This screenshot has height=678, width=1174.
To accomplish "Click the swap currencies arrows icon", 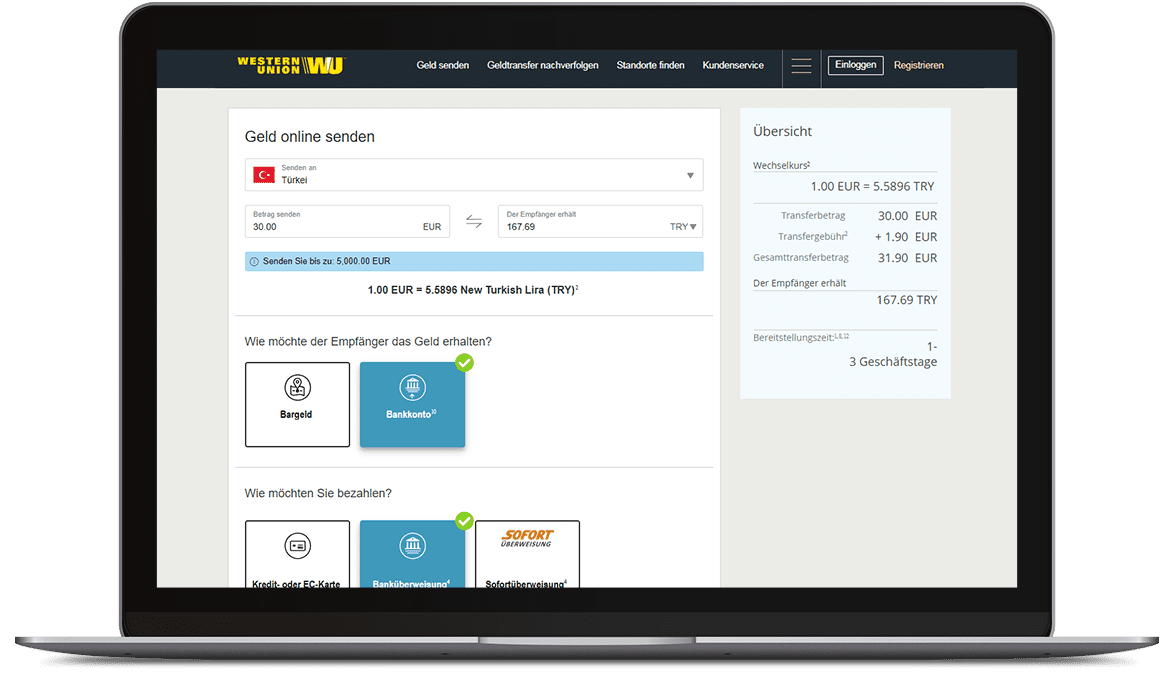I will click(474, 222).
